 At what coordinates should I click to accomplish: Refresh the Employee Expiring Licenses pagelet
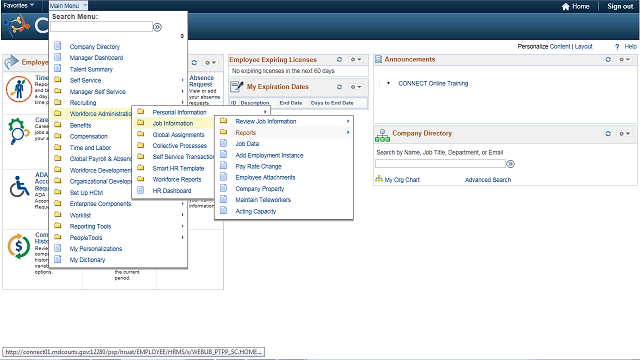tap(339, 60)
